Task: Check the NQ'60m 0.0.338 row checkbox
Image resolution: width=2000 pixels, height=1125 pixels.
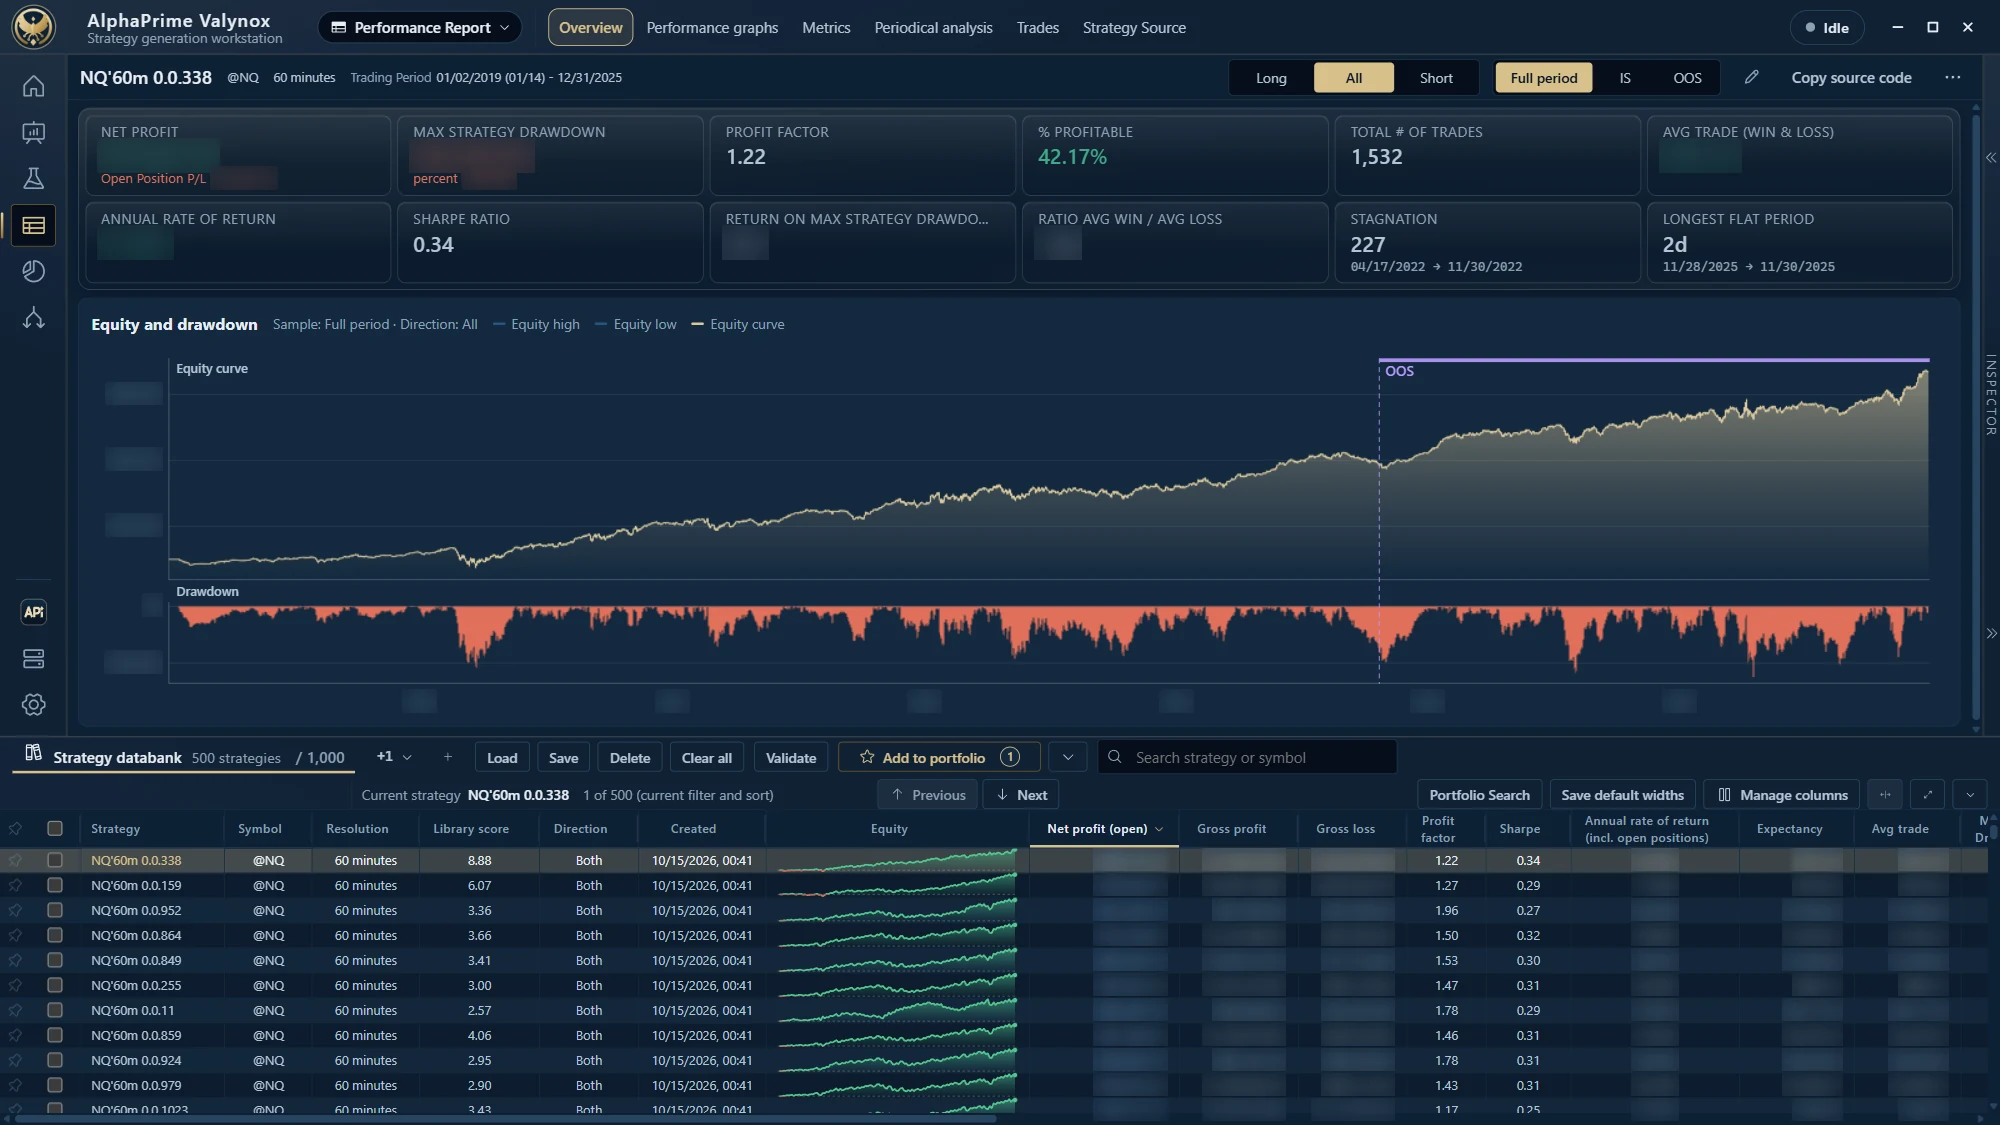Action: point(55,860)
